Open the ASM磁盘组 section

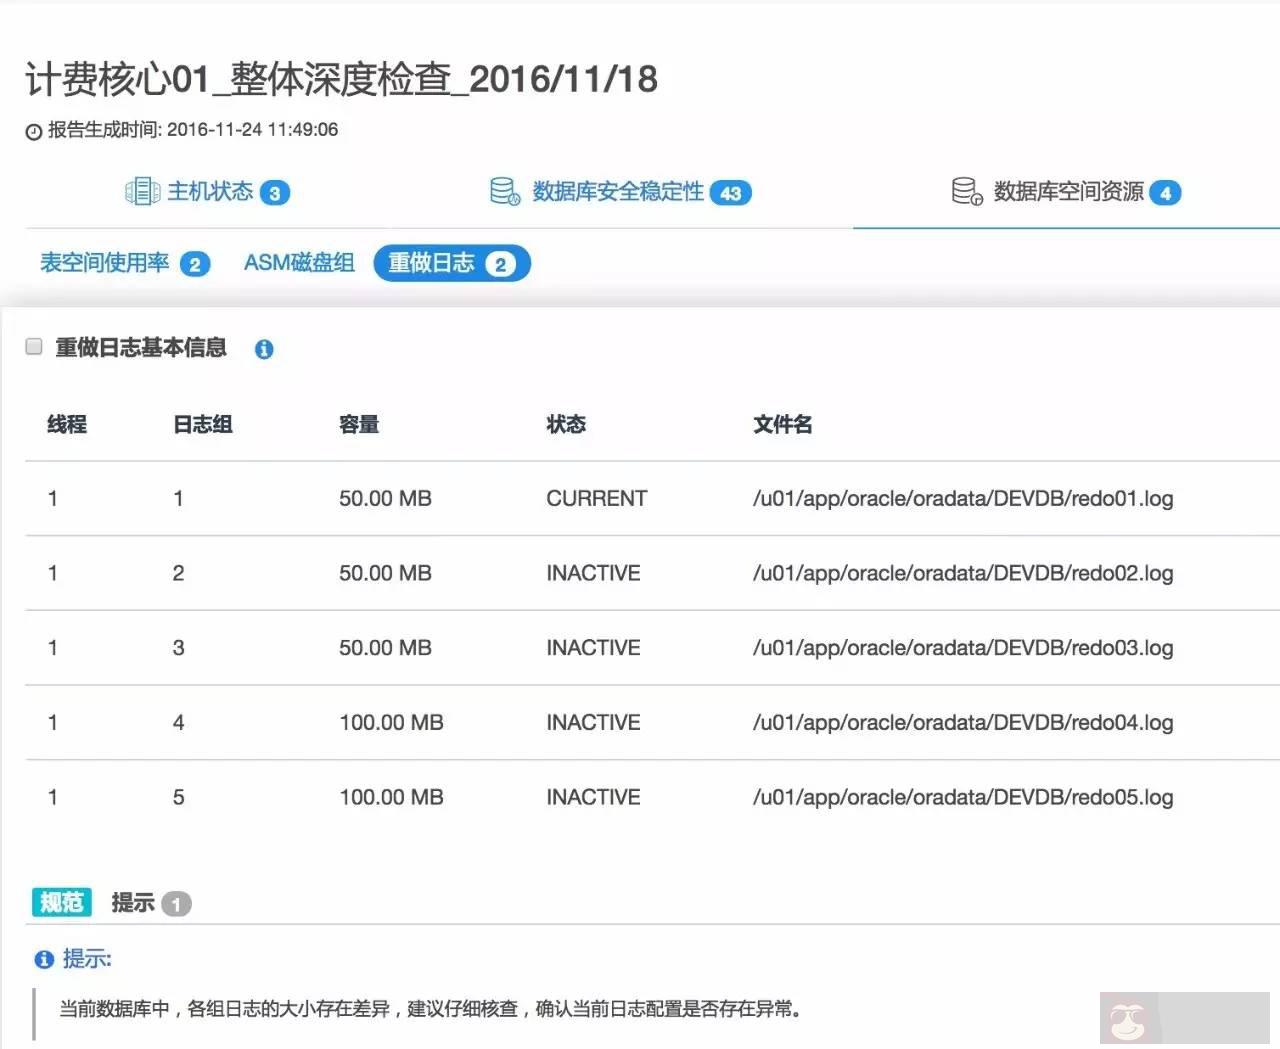tap(298, 263)
